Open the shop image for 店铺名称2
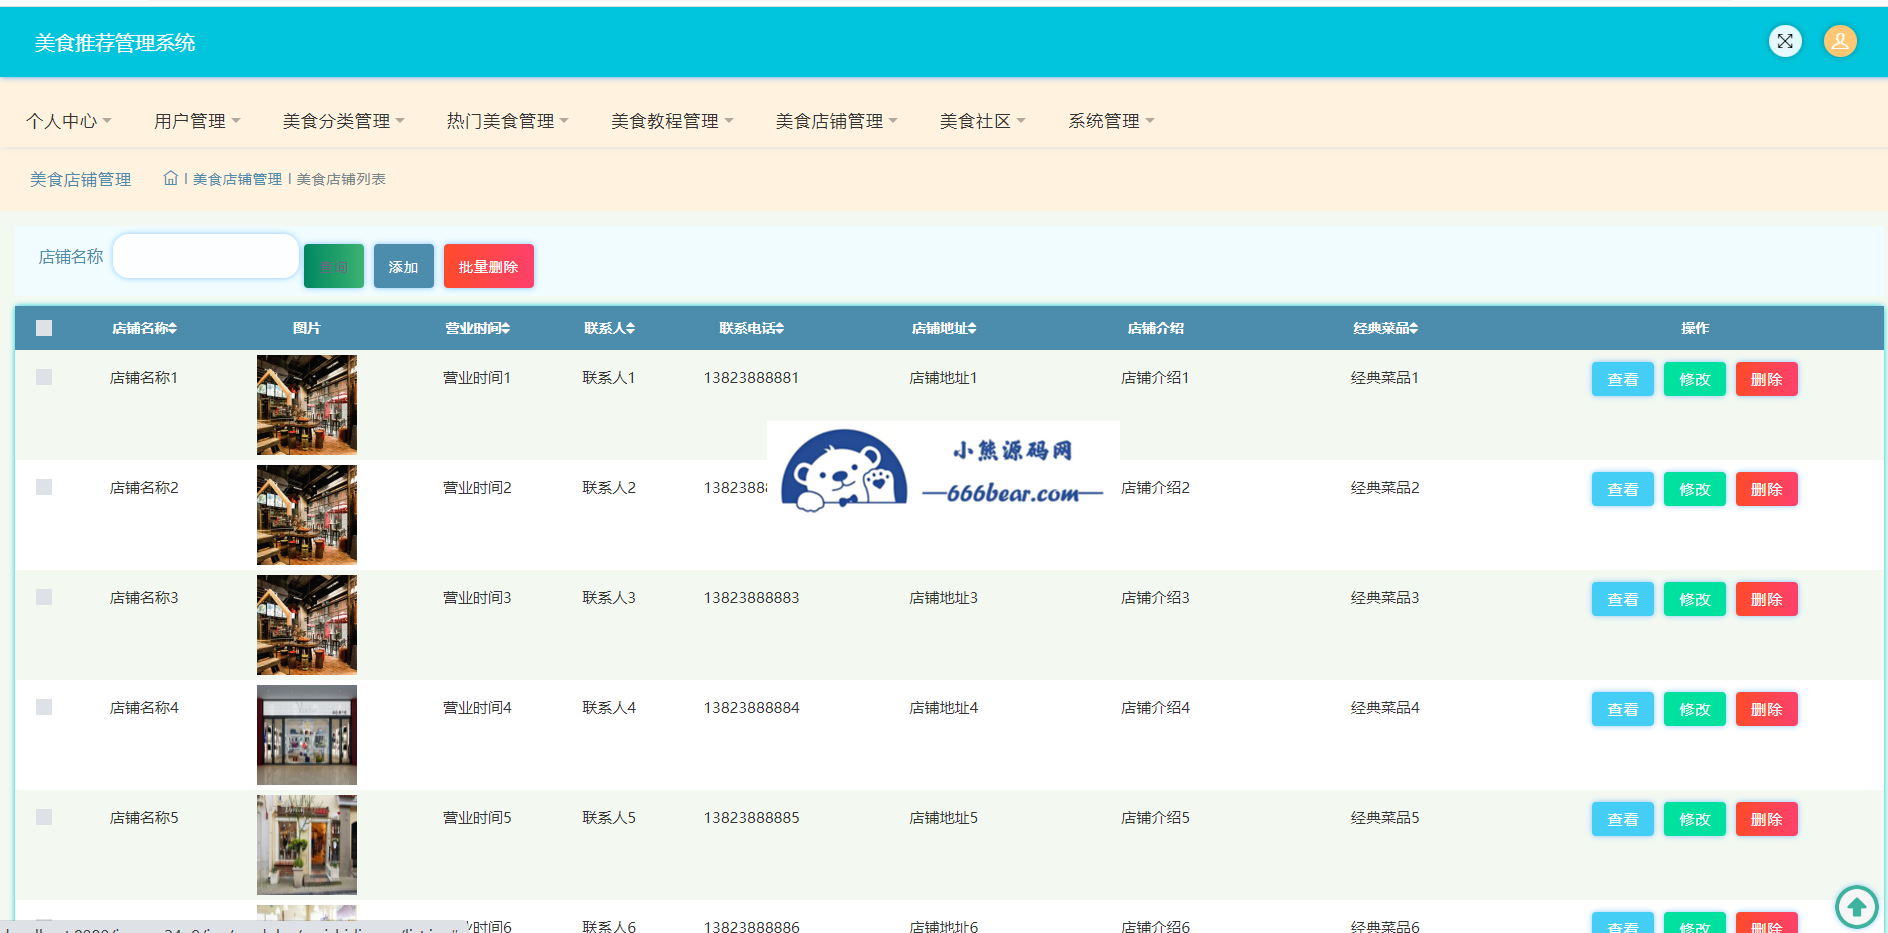Viewport: 1888px width, 933px height. (307, 515)
